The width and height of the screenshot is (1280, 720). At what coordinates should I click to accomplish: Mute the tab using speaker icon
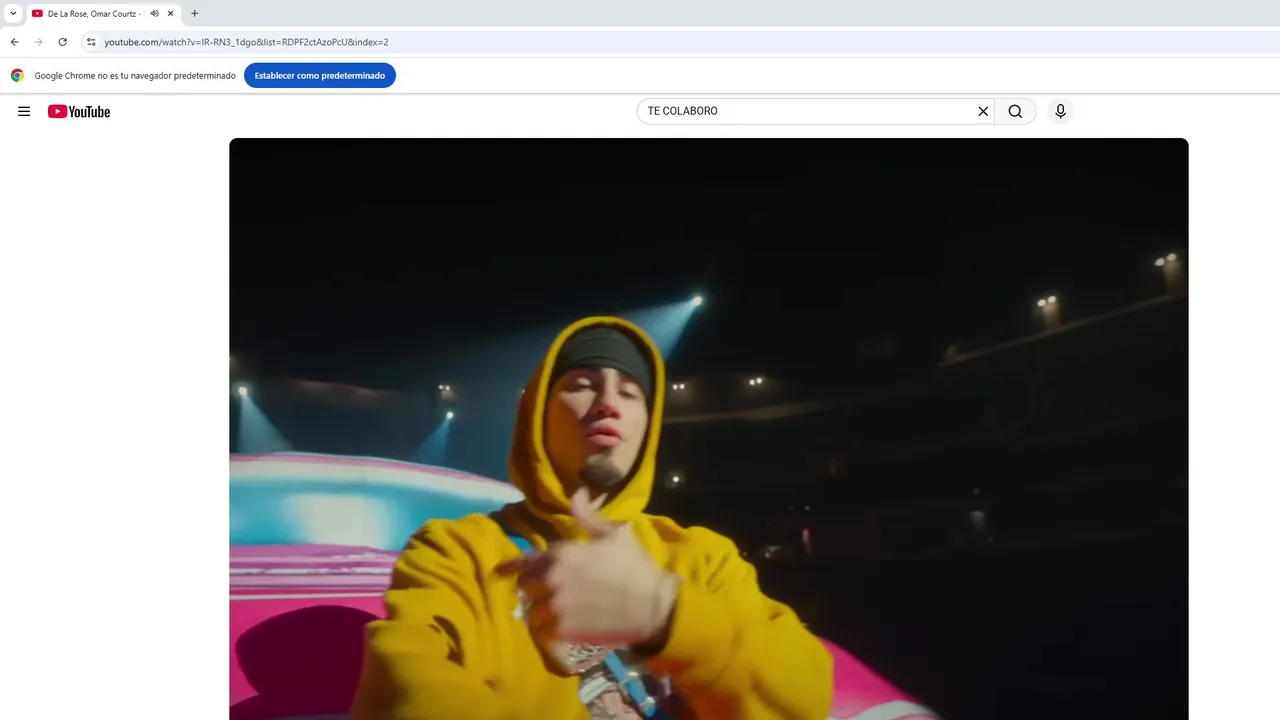(154, 14)
